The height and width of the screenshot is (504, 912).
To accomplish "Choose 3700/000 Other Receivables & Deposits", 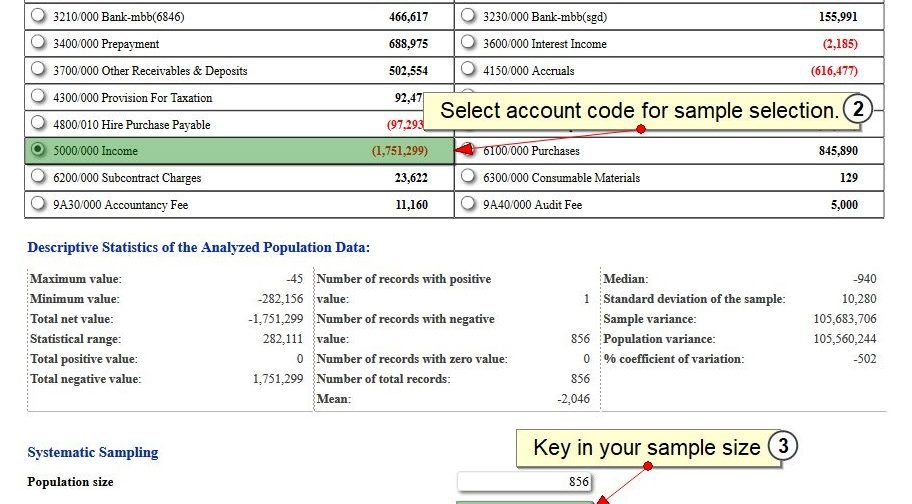I will 38,69.
